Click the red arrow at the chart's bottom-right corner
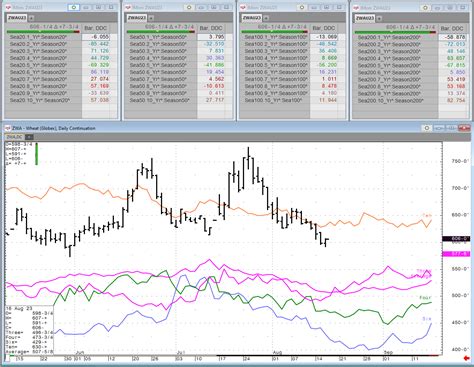474x367 pixels. click(x=467, y=358)
